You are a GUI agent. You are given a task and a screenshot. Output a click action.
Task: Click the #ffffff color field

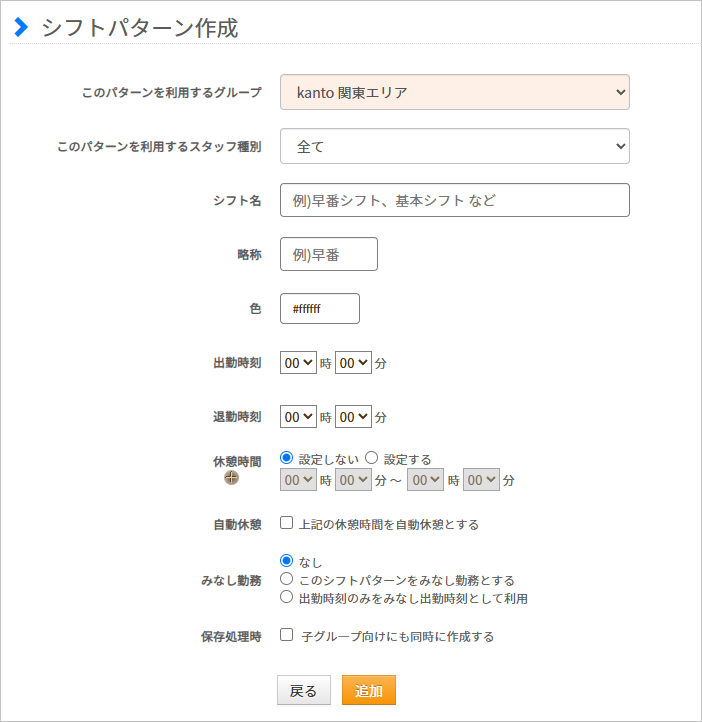(319, 308)
